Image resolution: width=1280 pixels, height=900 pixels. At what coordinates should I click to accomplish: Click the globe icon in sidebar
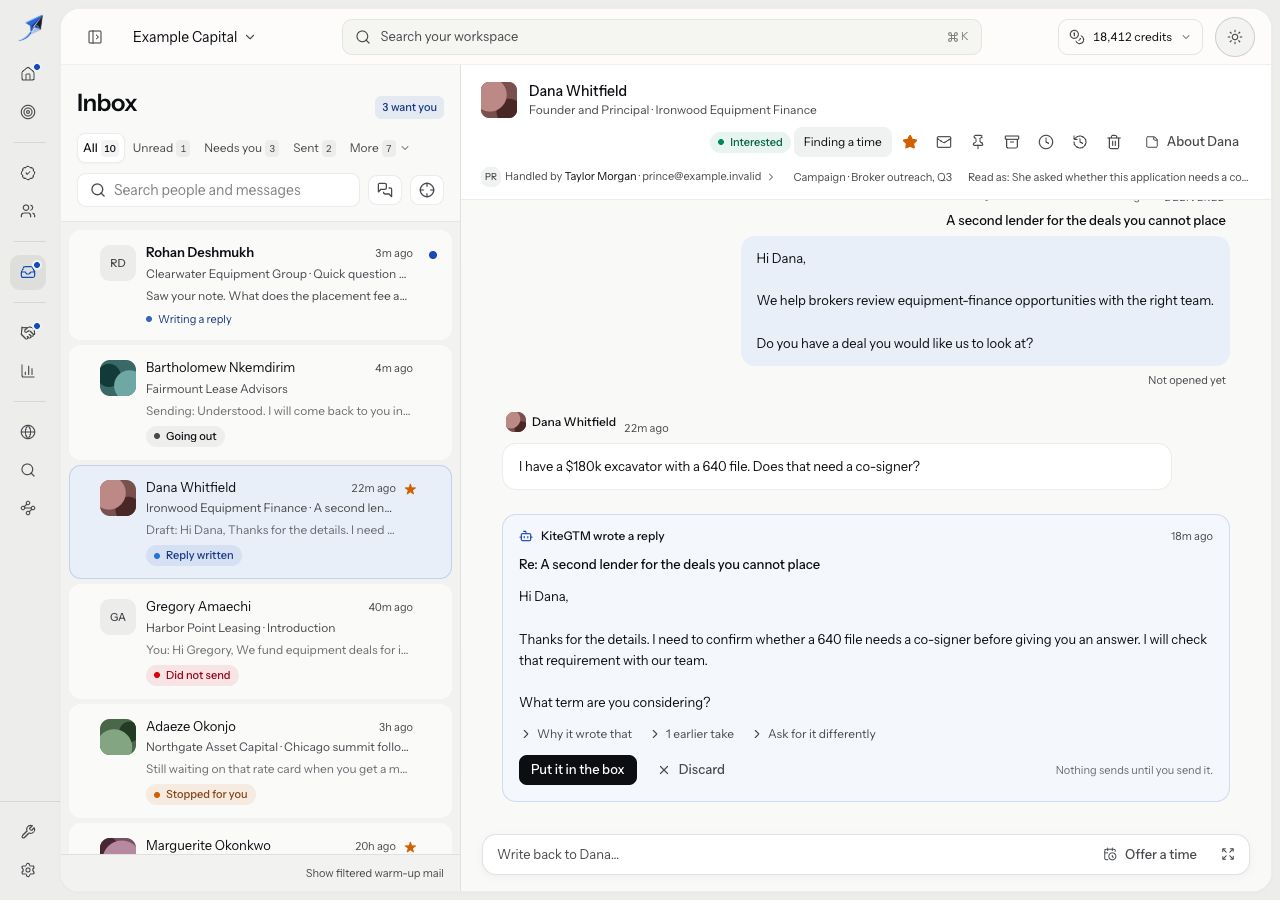[x=28, y=432]
